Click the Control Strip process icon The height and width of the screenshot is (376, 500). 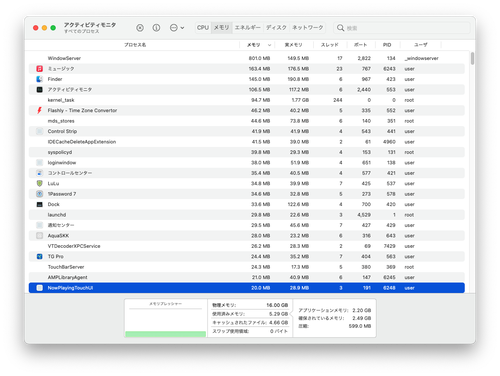click(x=40, y=131)
